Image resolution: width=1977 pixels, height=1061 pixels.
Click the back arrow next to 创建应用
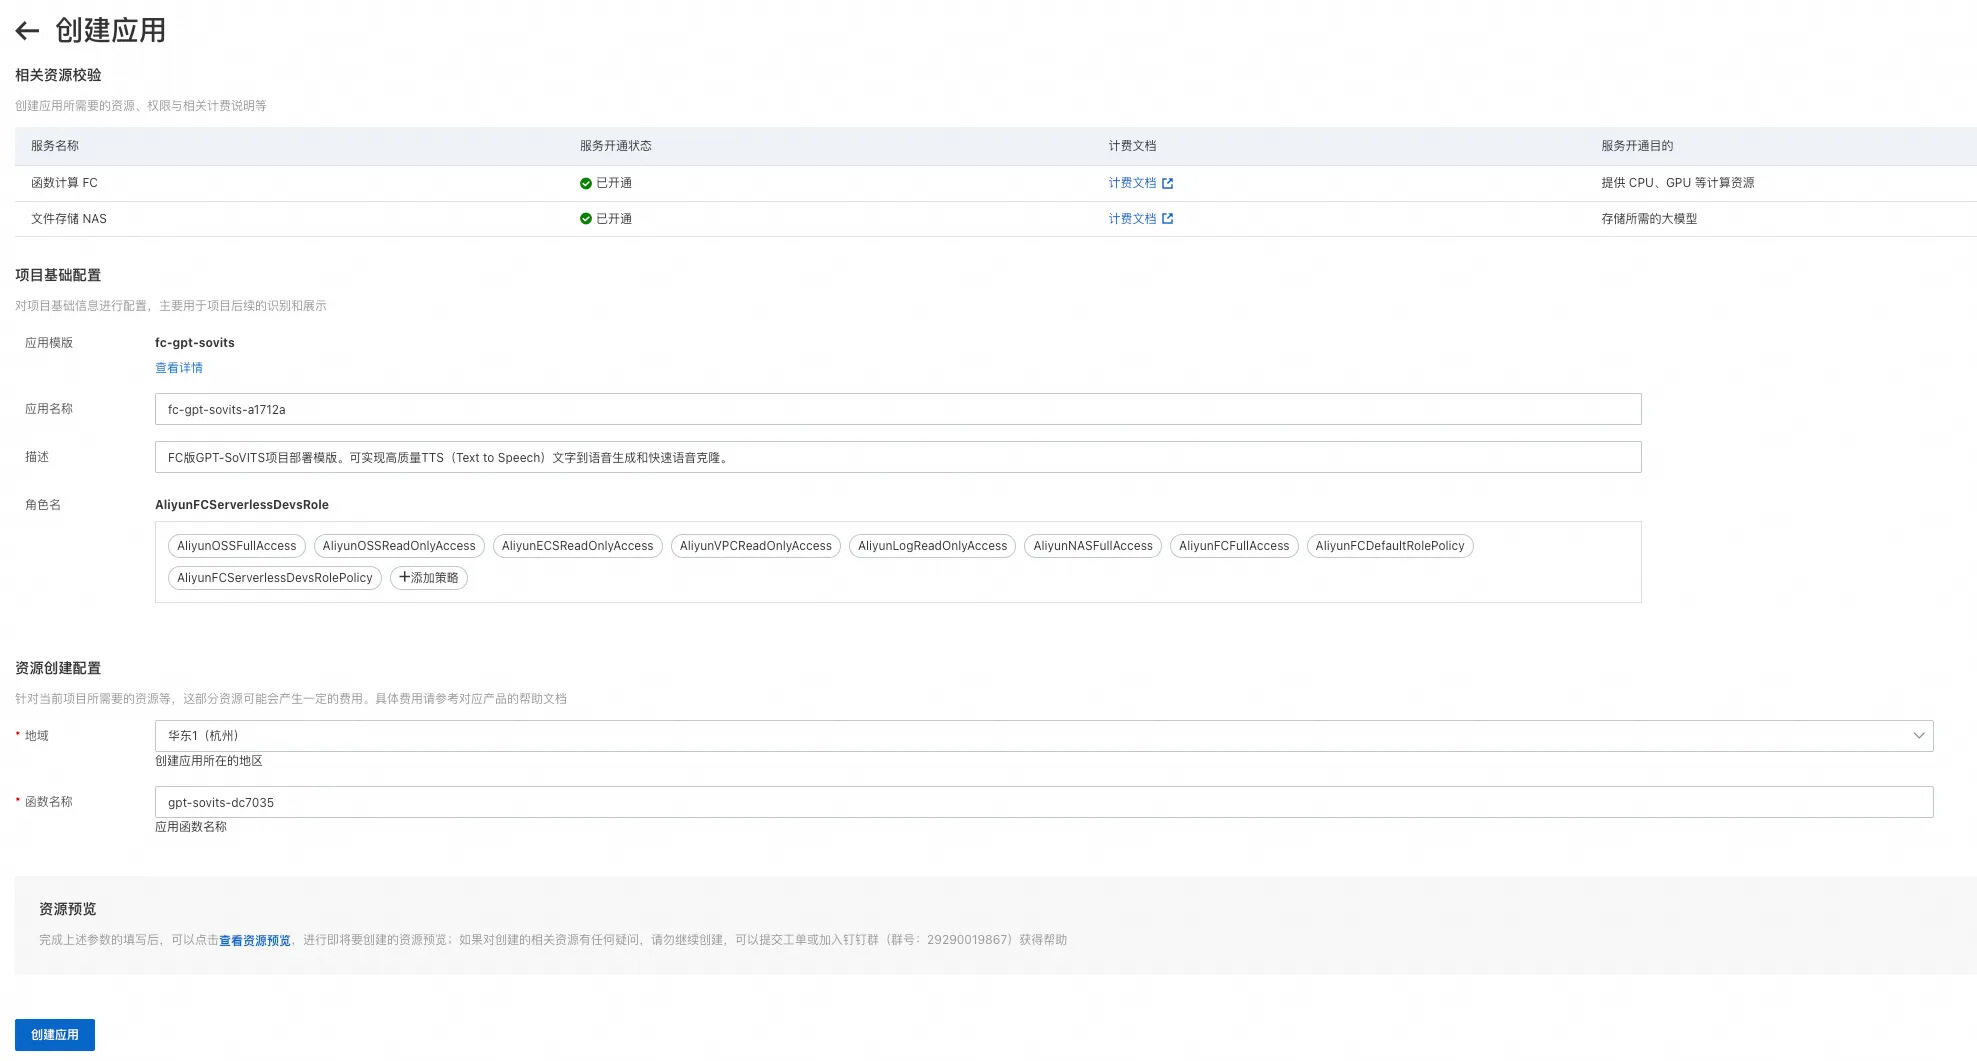click(x=27, y=31)
